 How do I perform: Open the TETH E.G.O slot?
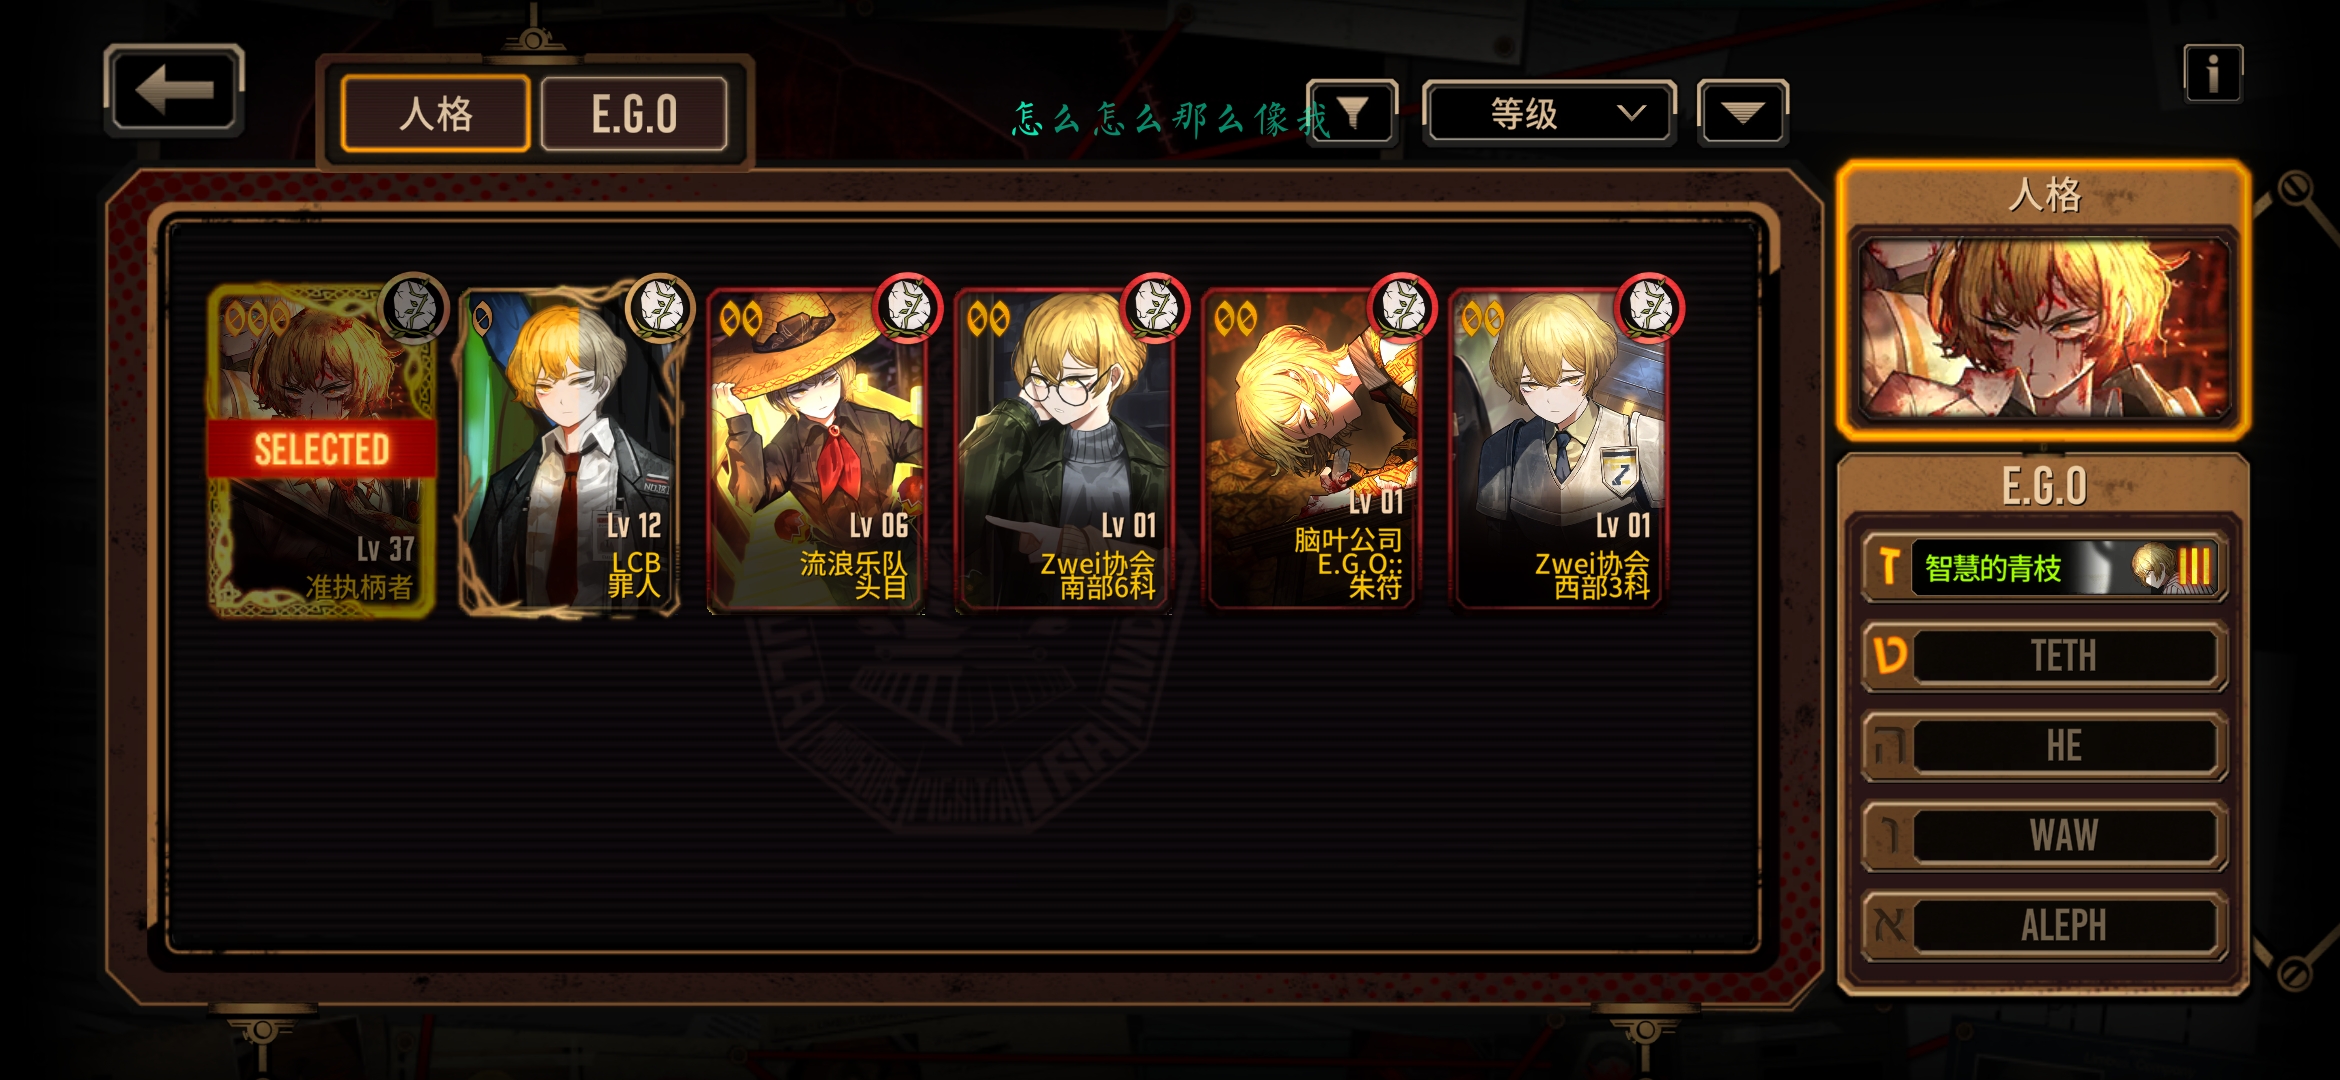coord(2044,656)
